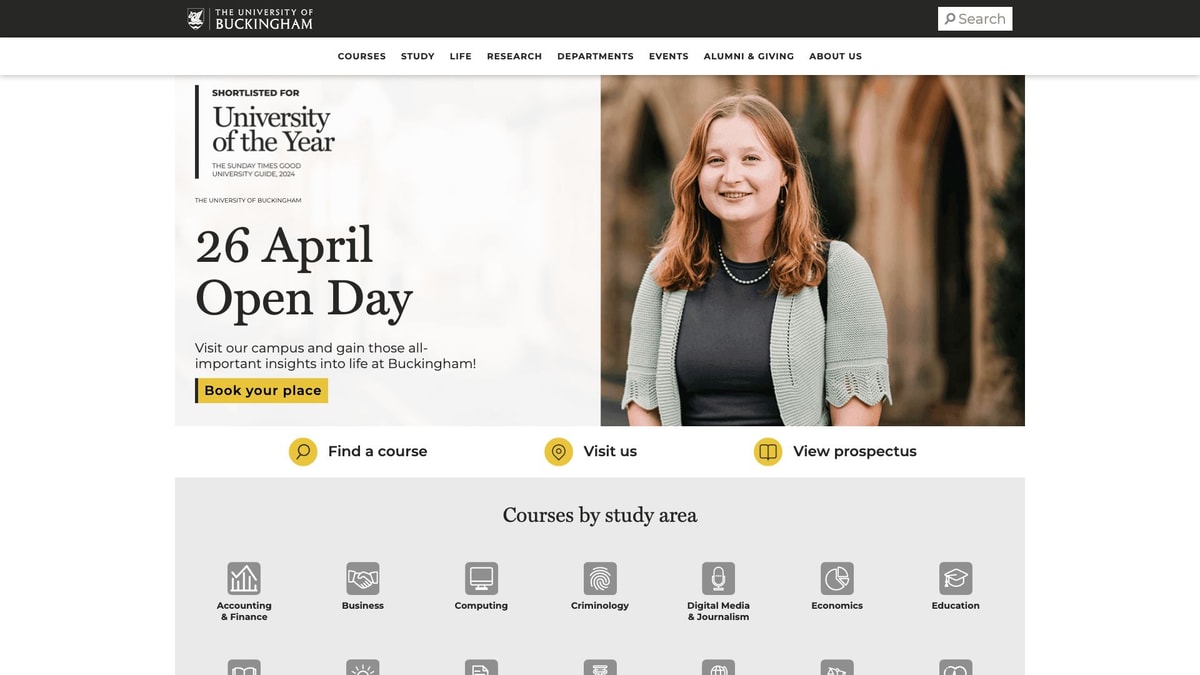The height and width of the screenshot is (675, 1200).
Task: Click the yellow Find a course magnifier icon
Action: coord(302,451)
